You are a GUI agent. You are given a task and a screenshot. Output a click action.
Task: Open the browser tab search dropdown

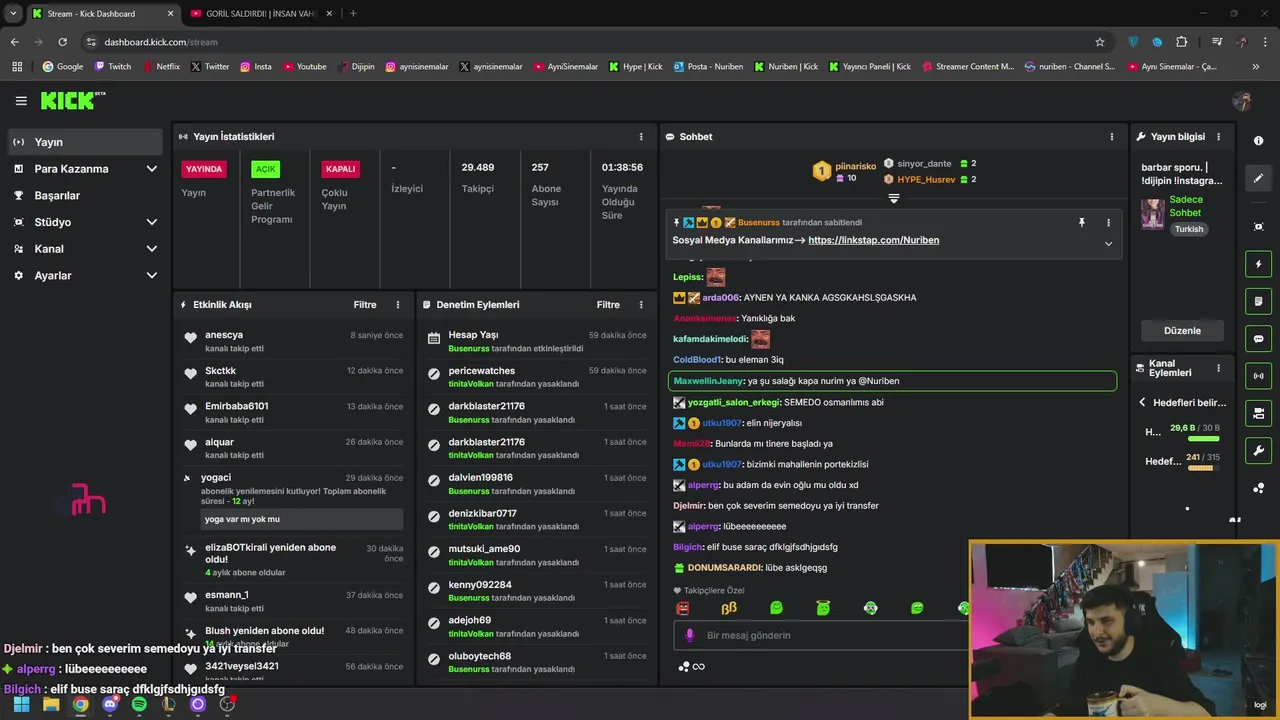click(x=13, y=13)
